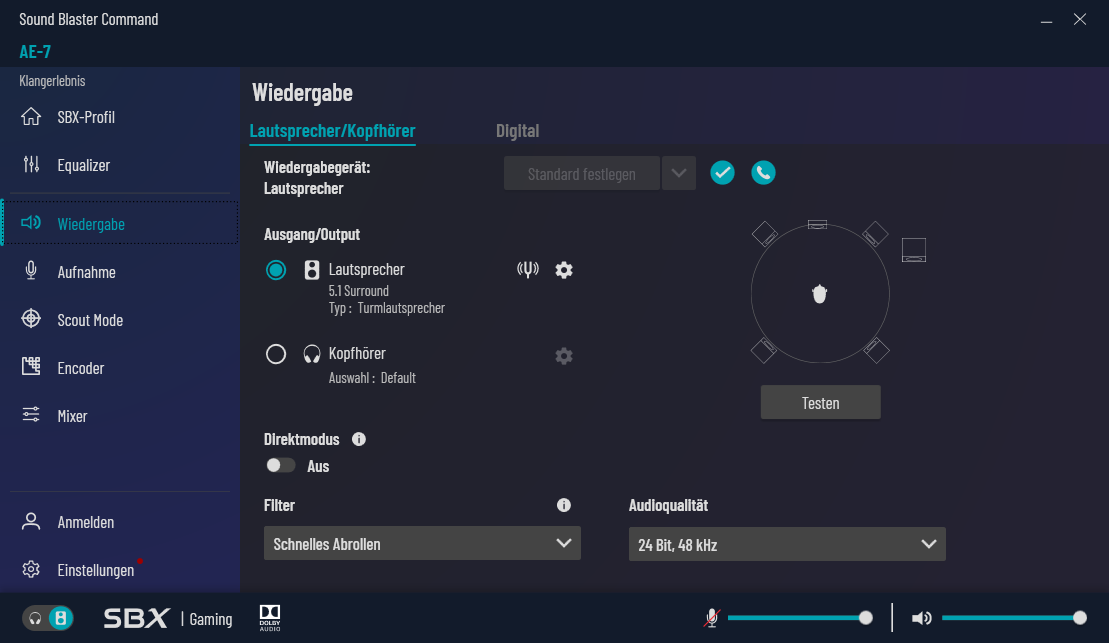The height and width of the screenshot is (643, 1109).
Task: Open the SBX-Profil home icon
Action: click(x=31, y=117)
